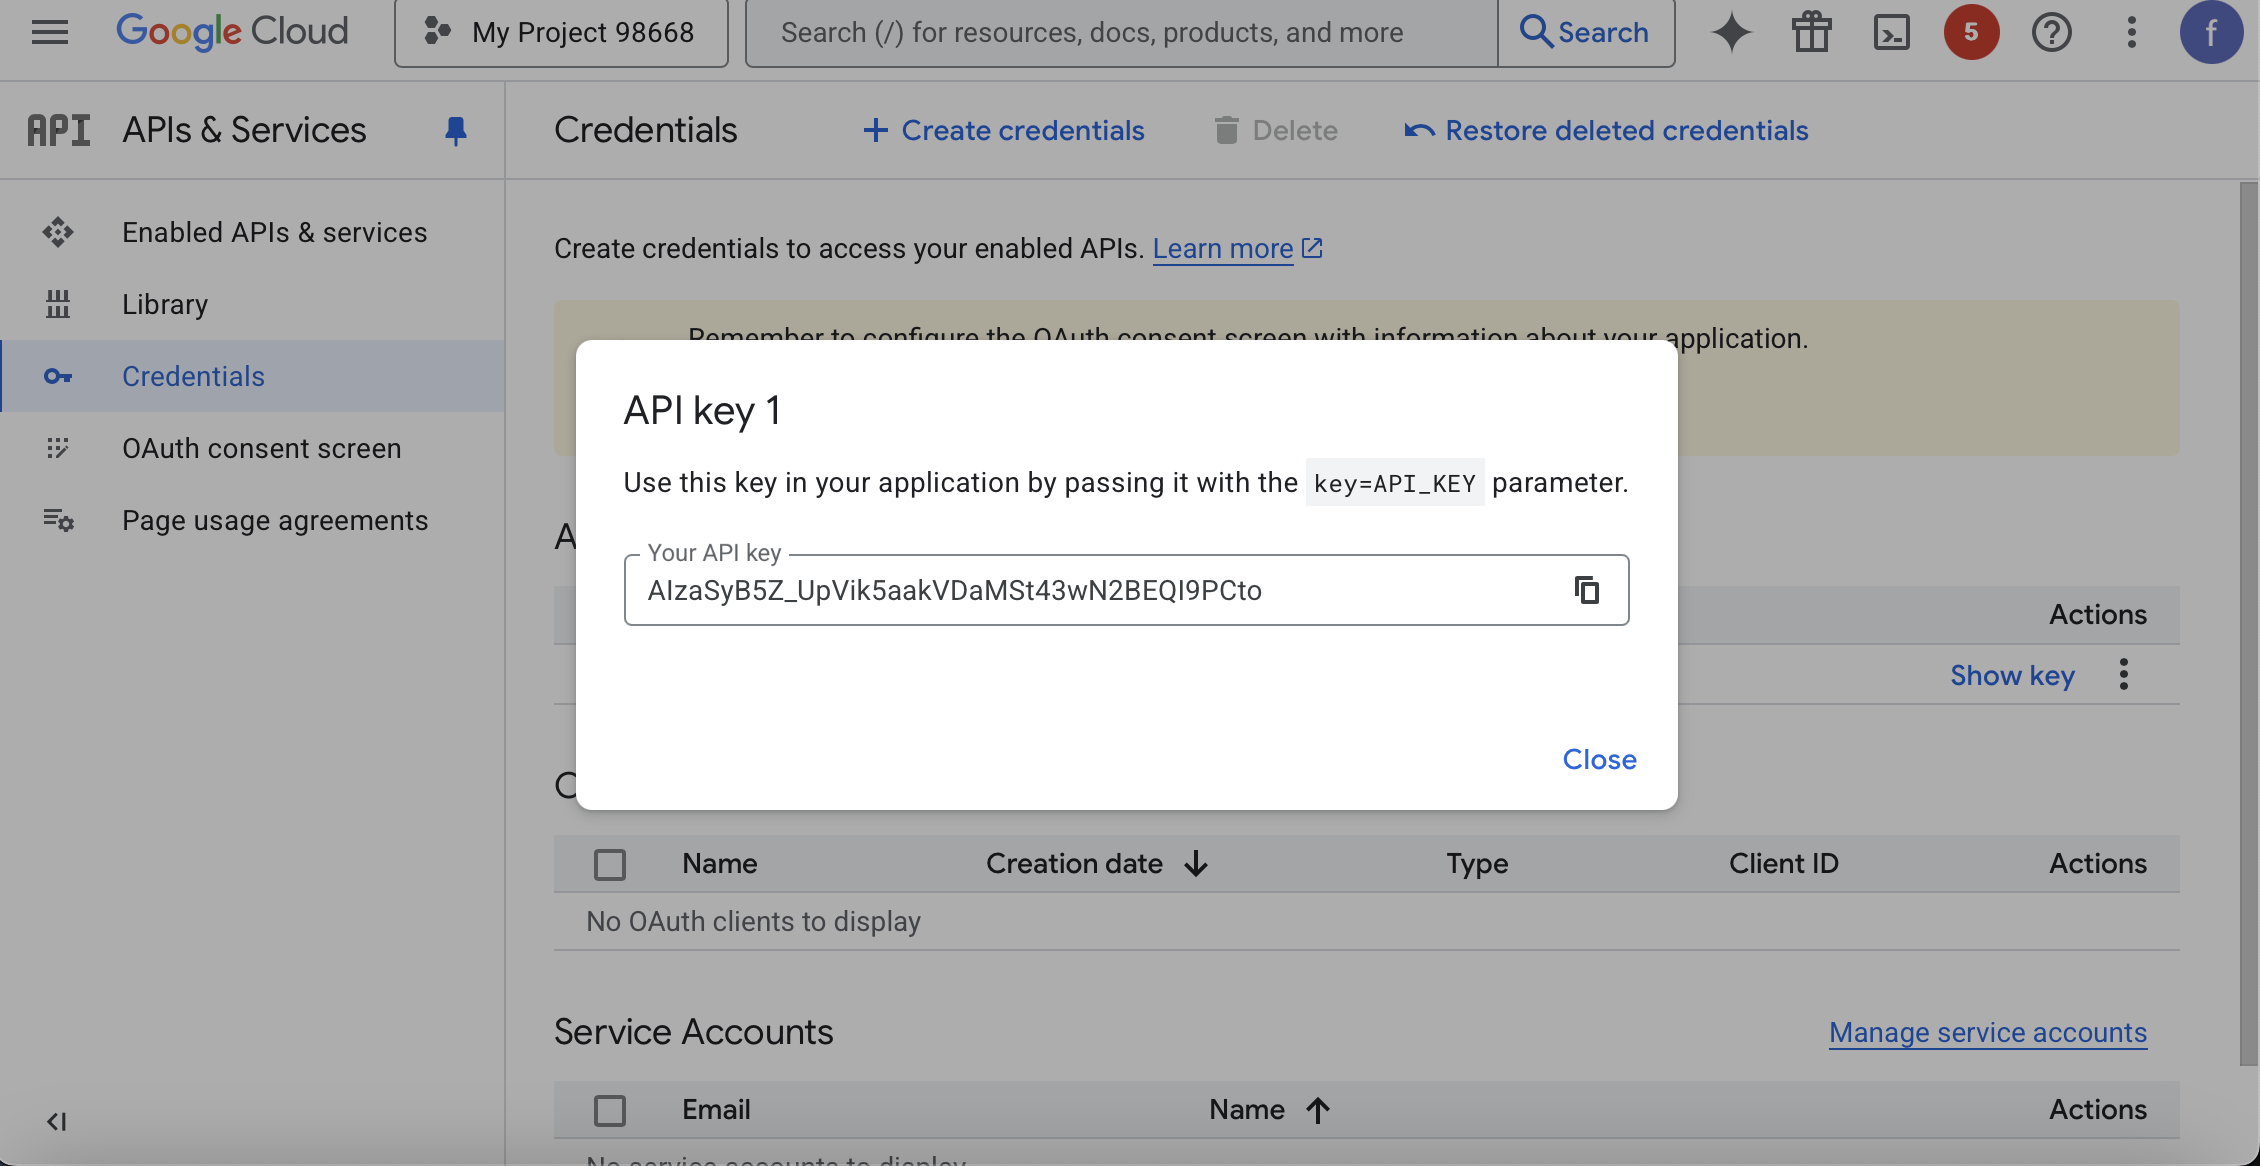The width and height of the screenshot is (2260, 1166).
Task: Open Manage service accounts link
Action: tap(1988, 1032)
